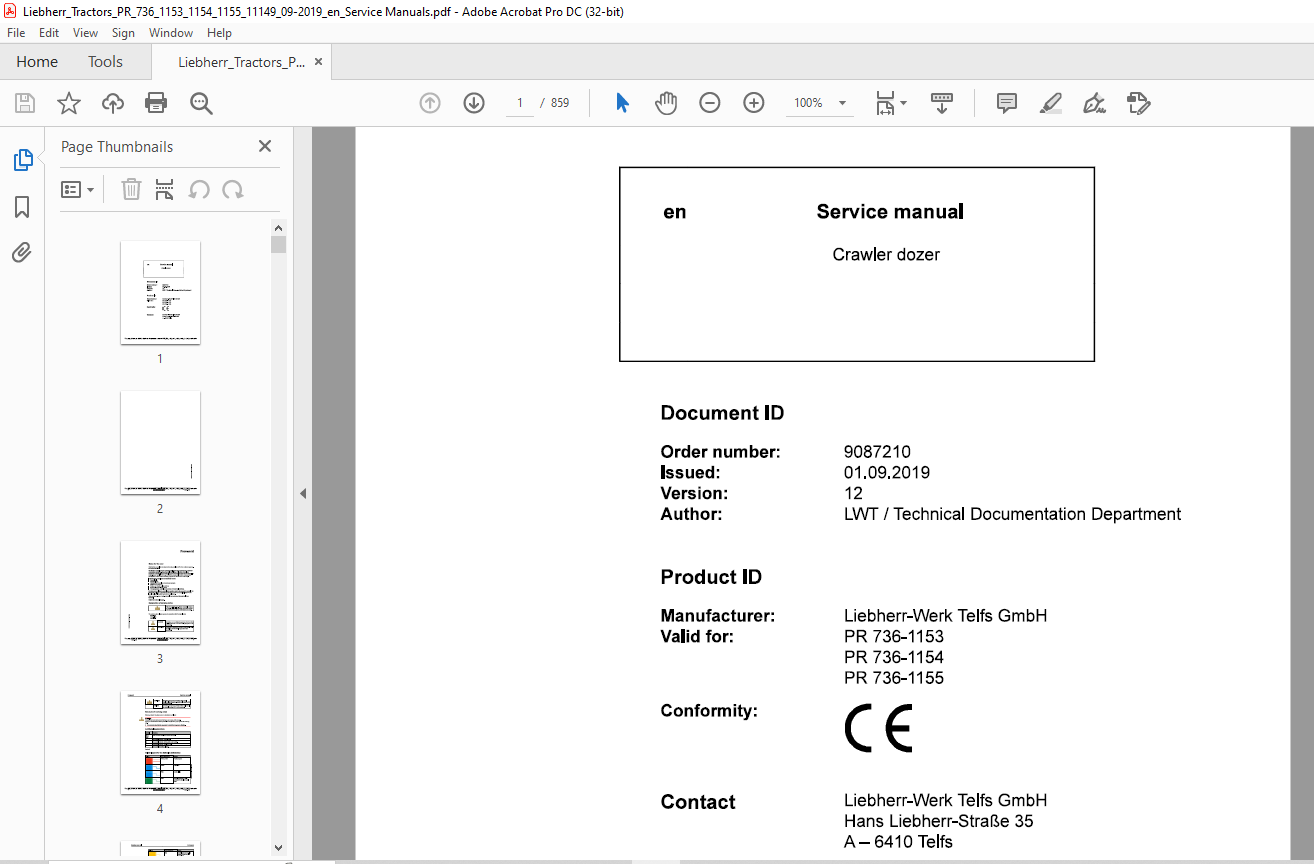Select the page 1 thumbnail

[x=160, y=292]
